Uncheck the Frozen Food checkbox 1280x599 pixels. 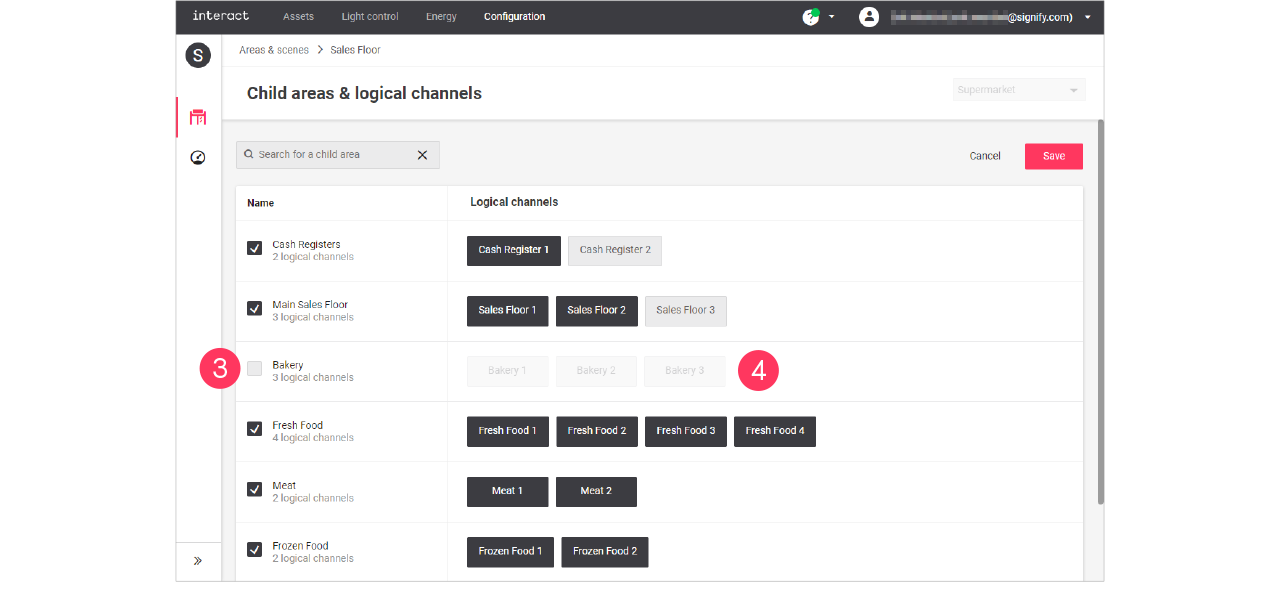[255, 549]
